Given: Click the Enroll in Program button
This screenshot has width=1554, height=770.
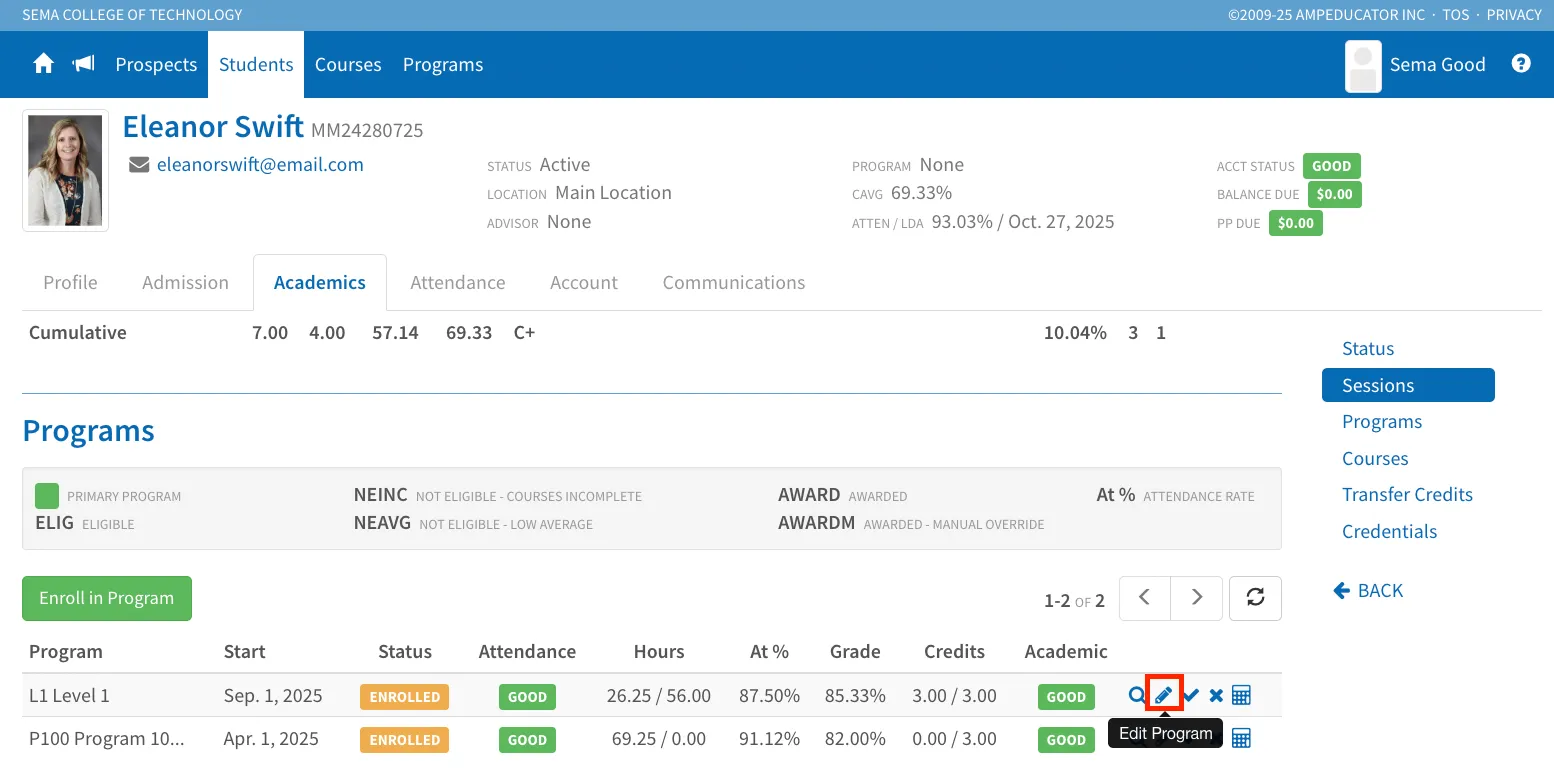Looking at the screenshot, I should [x=107, y=598].
